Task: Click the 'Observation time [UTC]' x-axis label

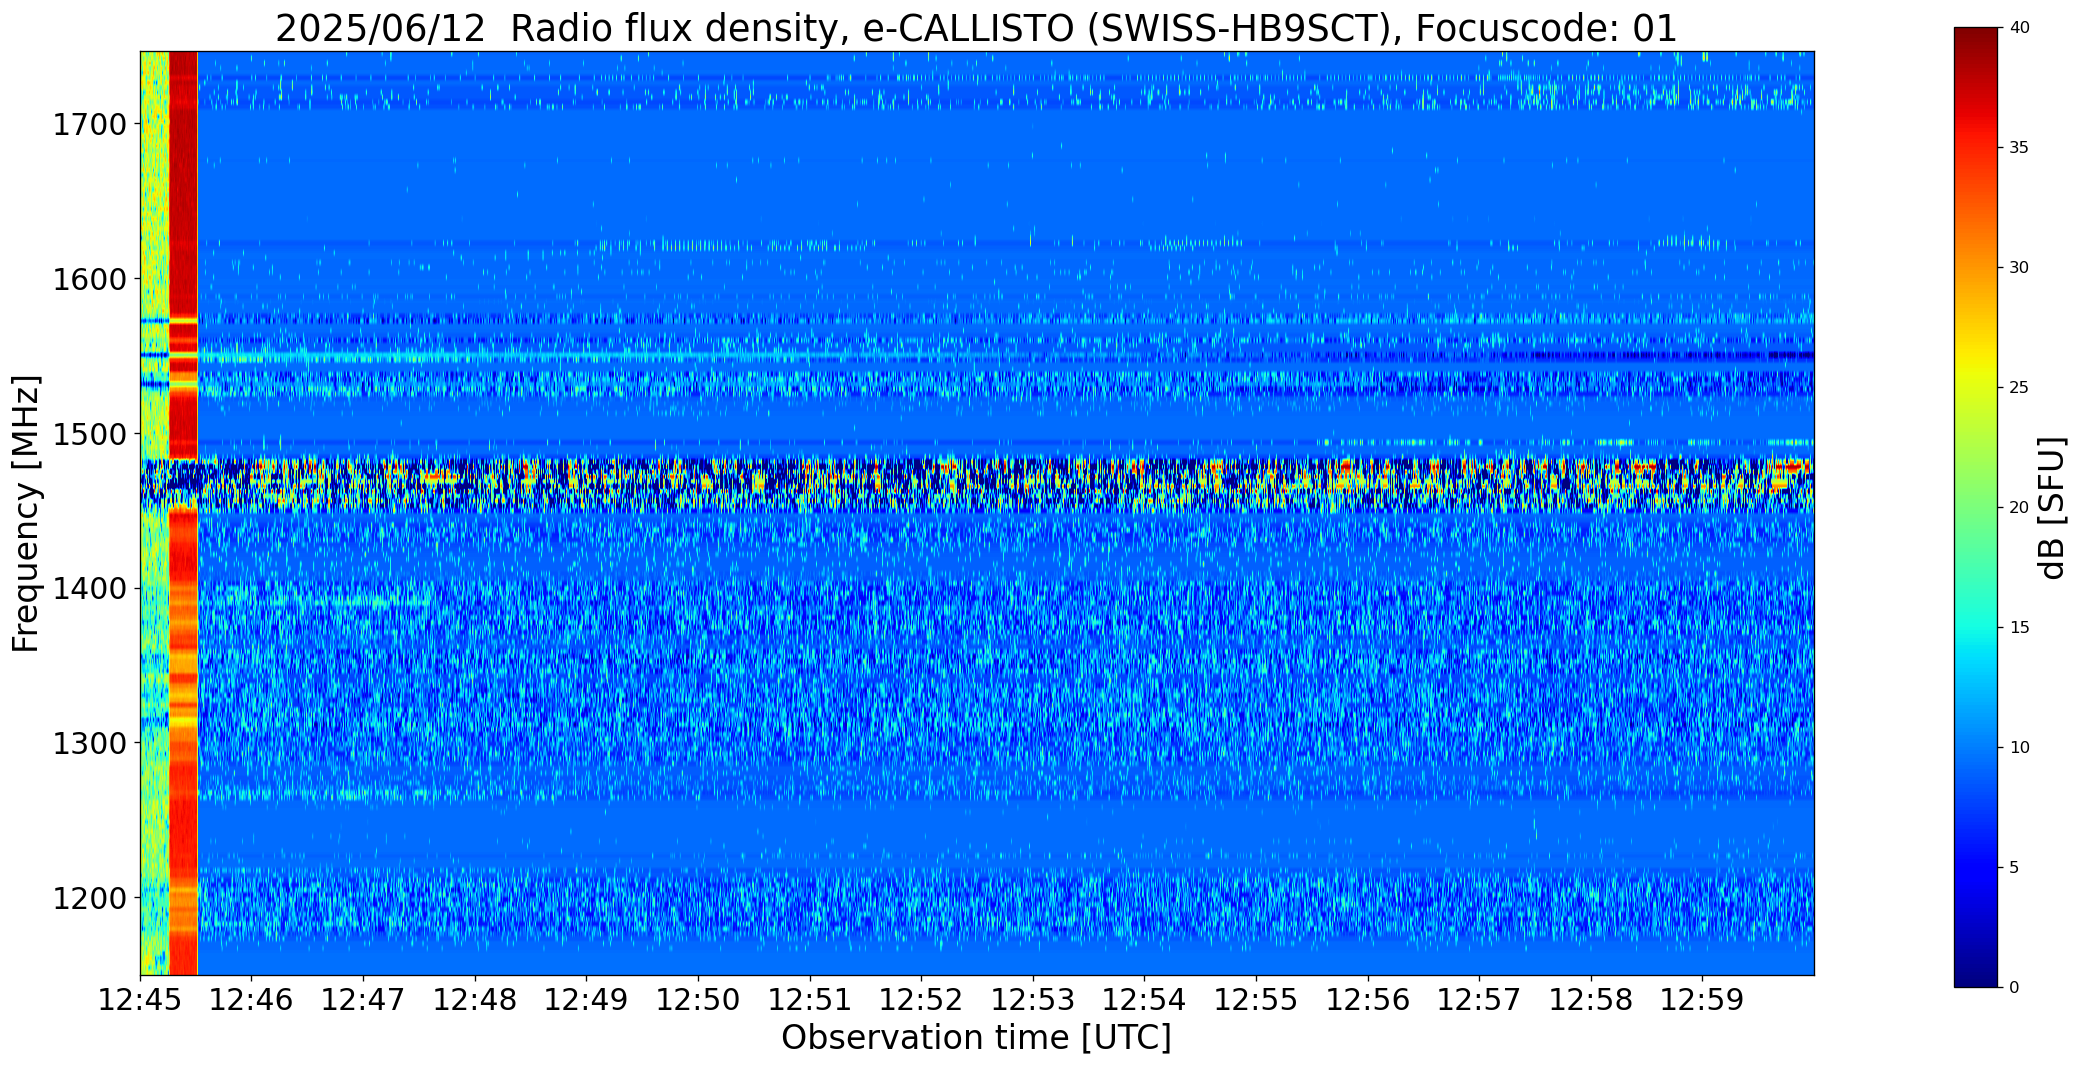Action: point(976,1037)
